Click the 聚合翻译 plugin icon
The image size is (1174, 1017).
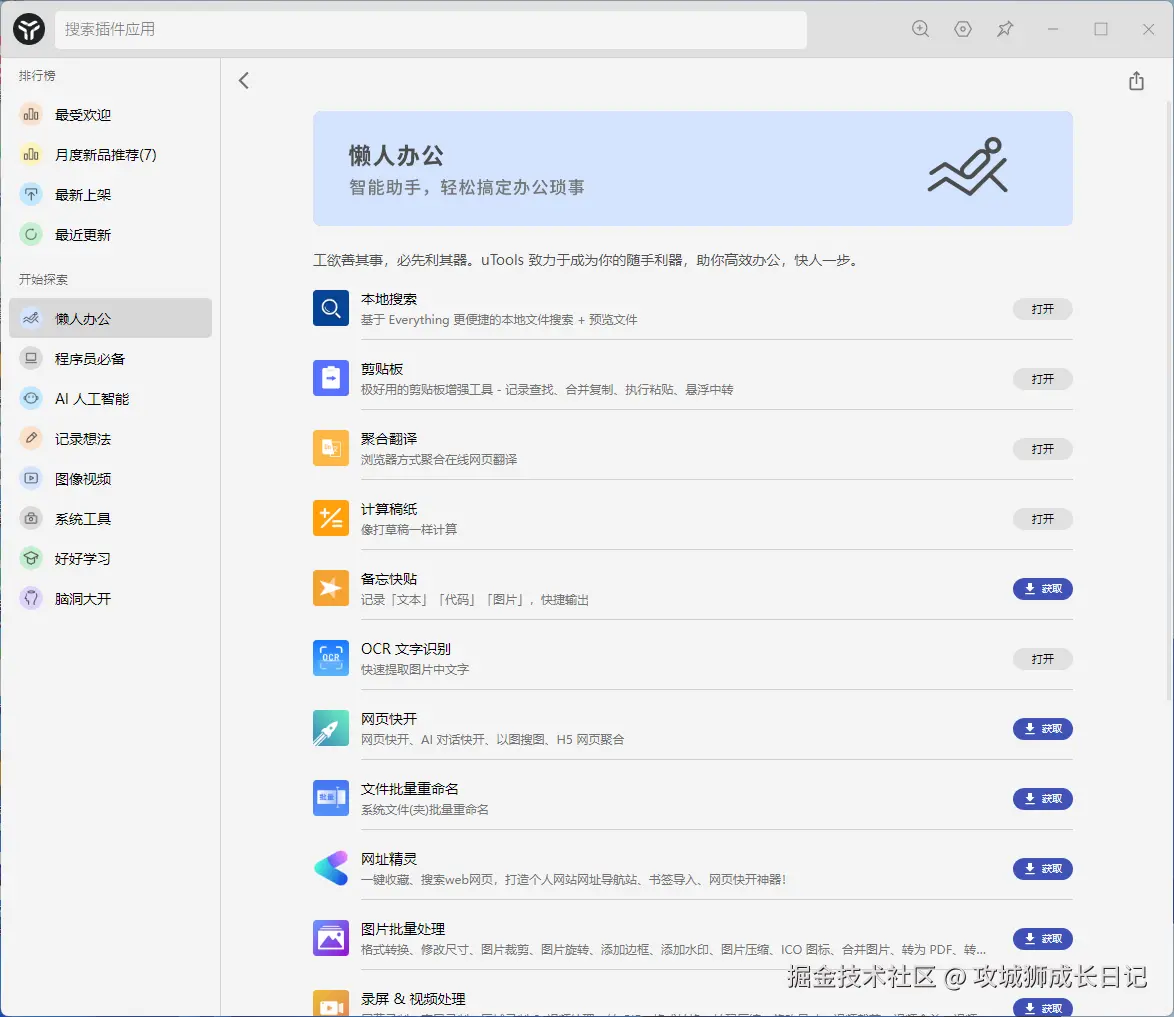331,448
